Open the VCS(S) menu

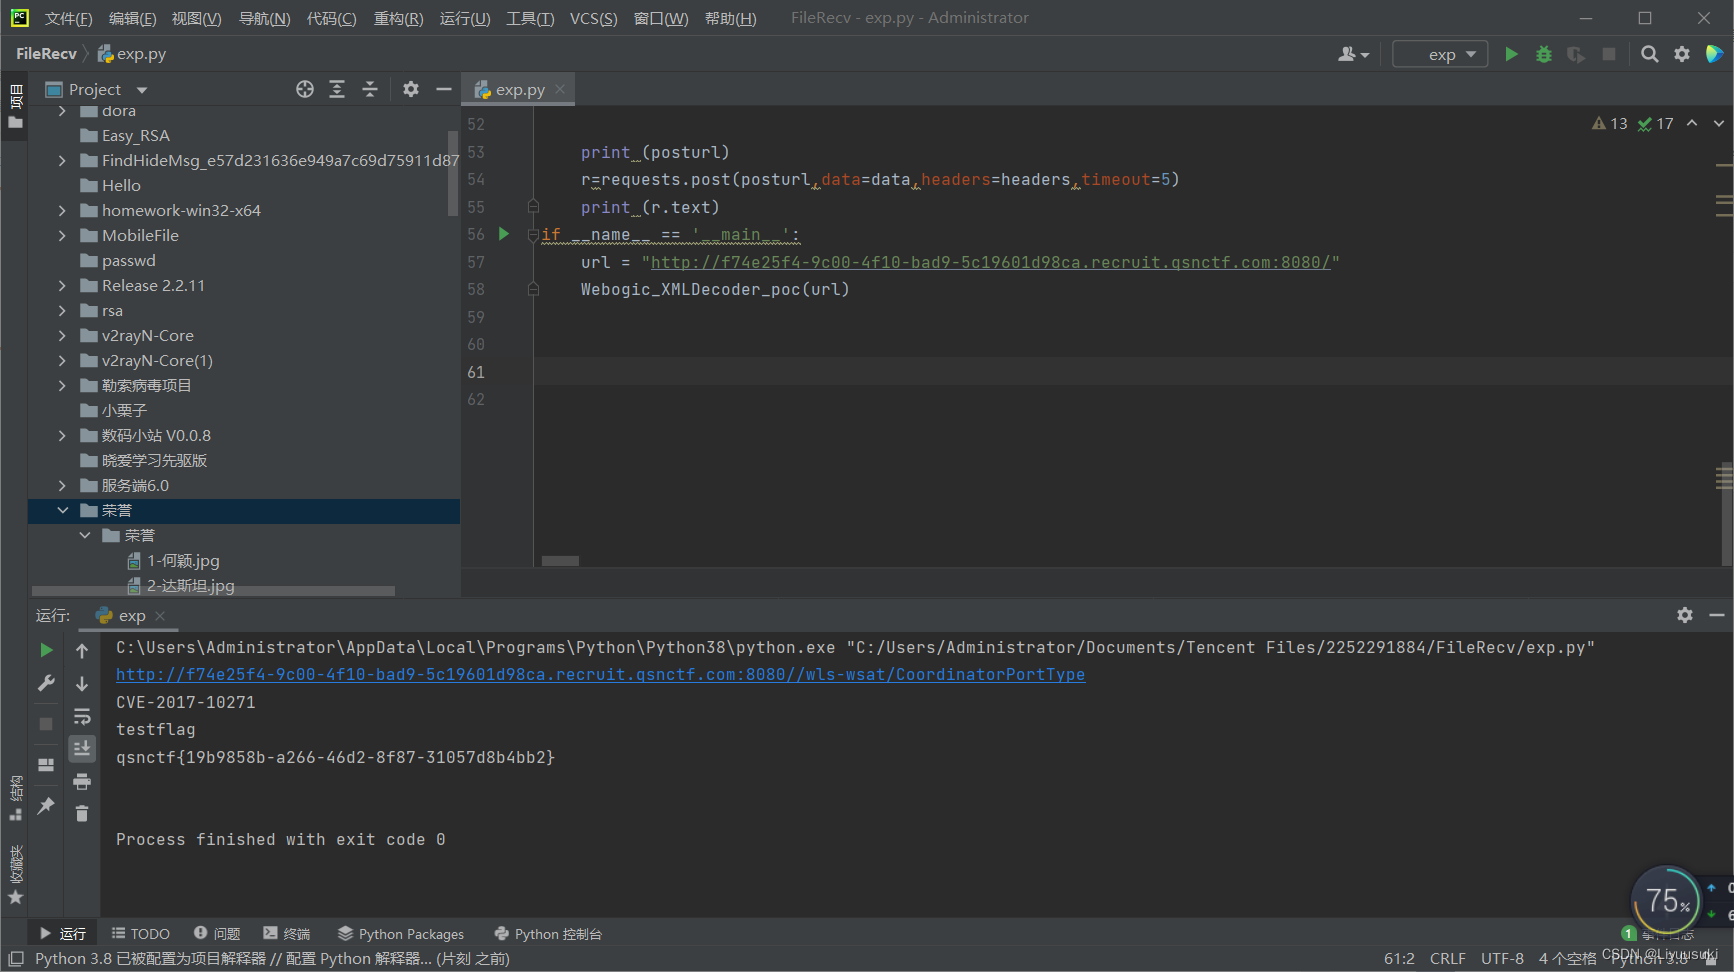tap(594, 18)
